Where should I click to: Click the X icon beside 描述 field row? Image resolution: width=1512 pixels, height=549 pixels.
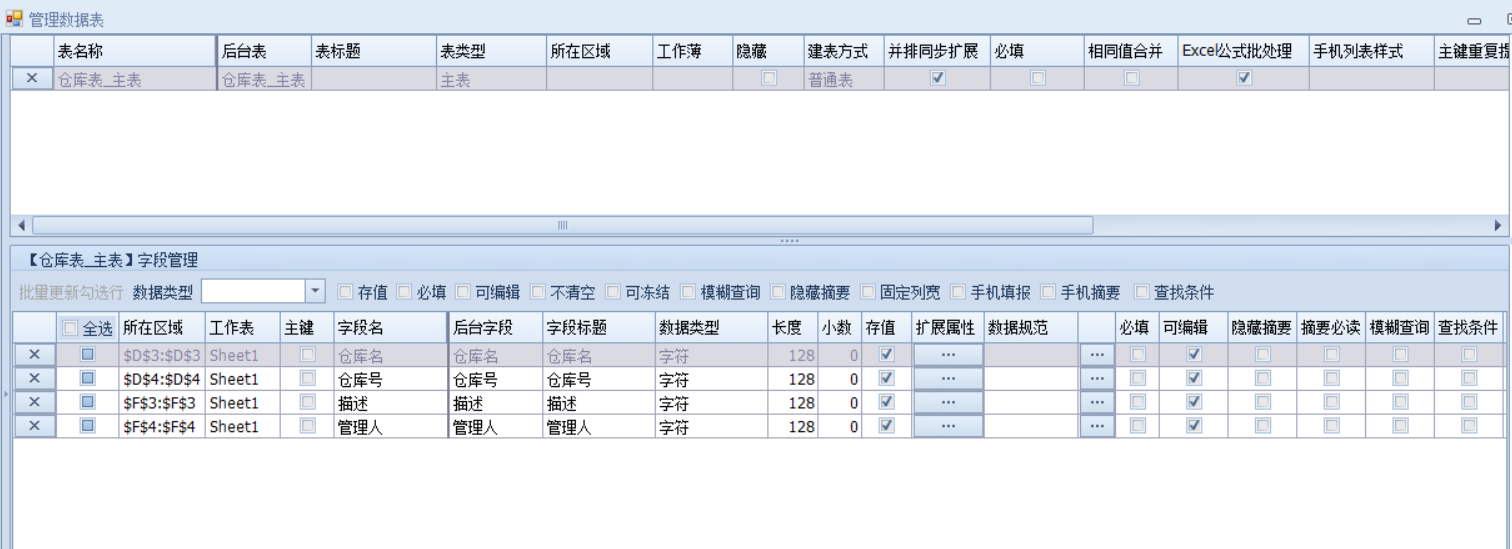[x=34, y=403]
